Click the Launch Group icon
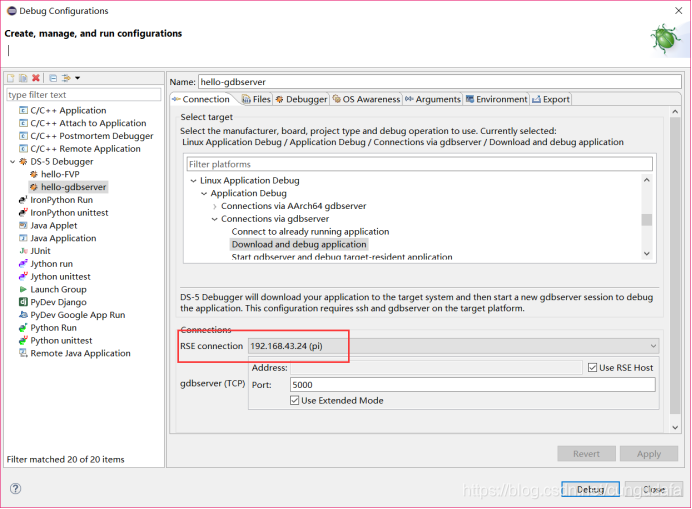This screenshot has width=692, height=509. [23, 290]
